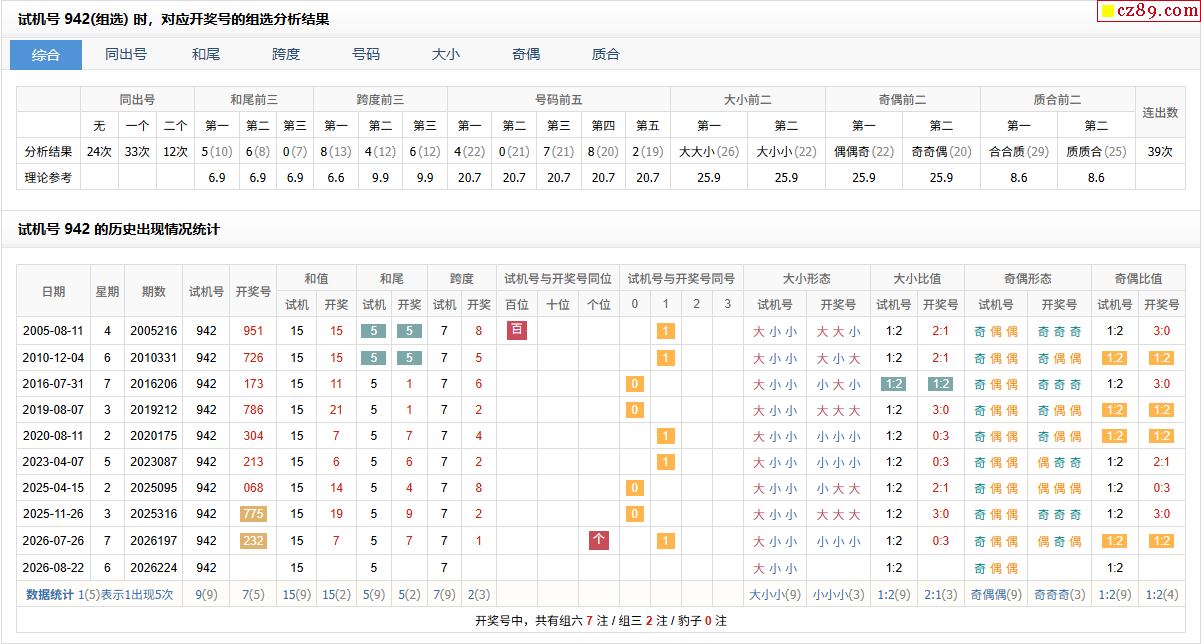1201x644 pixels.
Task: Click 开奖号 304 in row 2020175
Action: coord(253,436)
